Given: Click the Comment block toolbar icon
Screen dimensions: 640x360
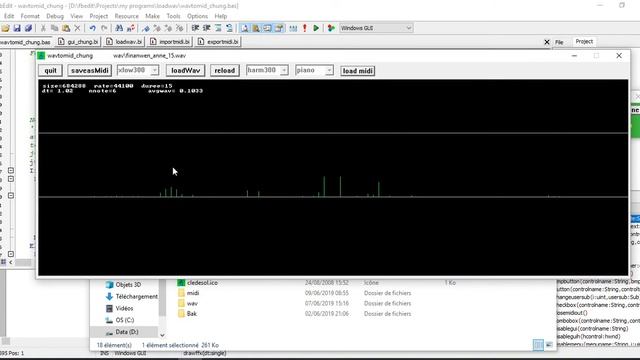Looking at the screenshot, I should coord(218,28).
